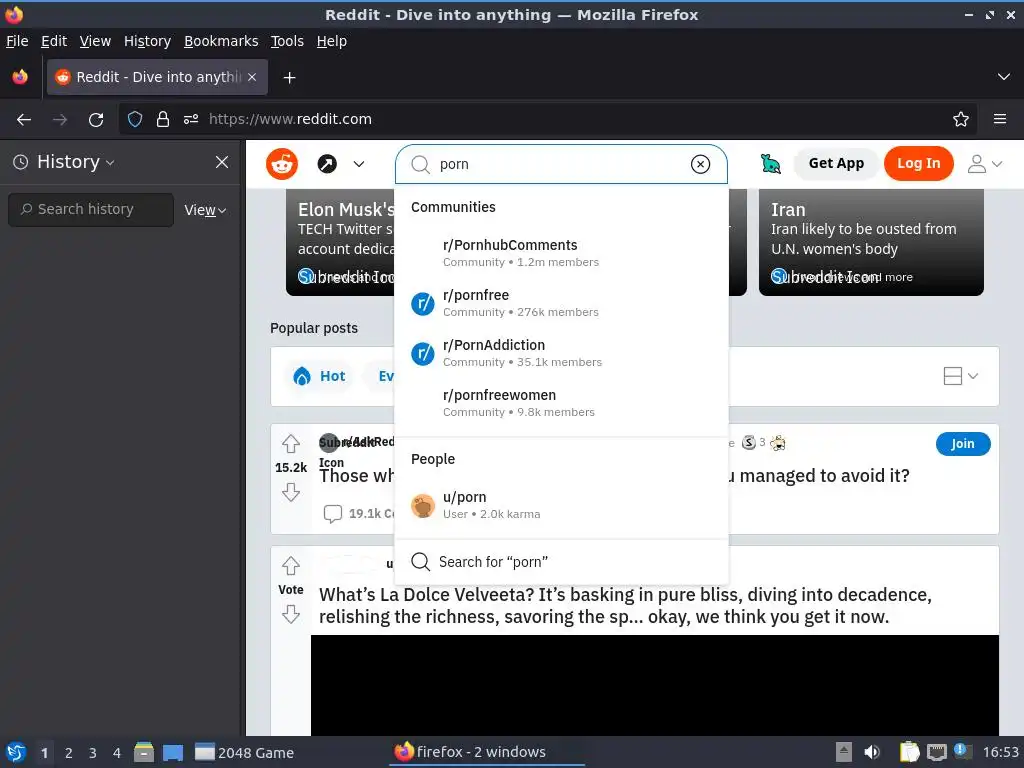Open the Popular arrow icon in Reddit header
The height and width of the screenshot is (768, 1024).
(327, 163)
